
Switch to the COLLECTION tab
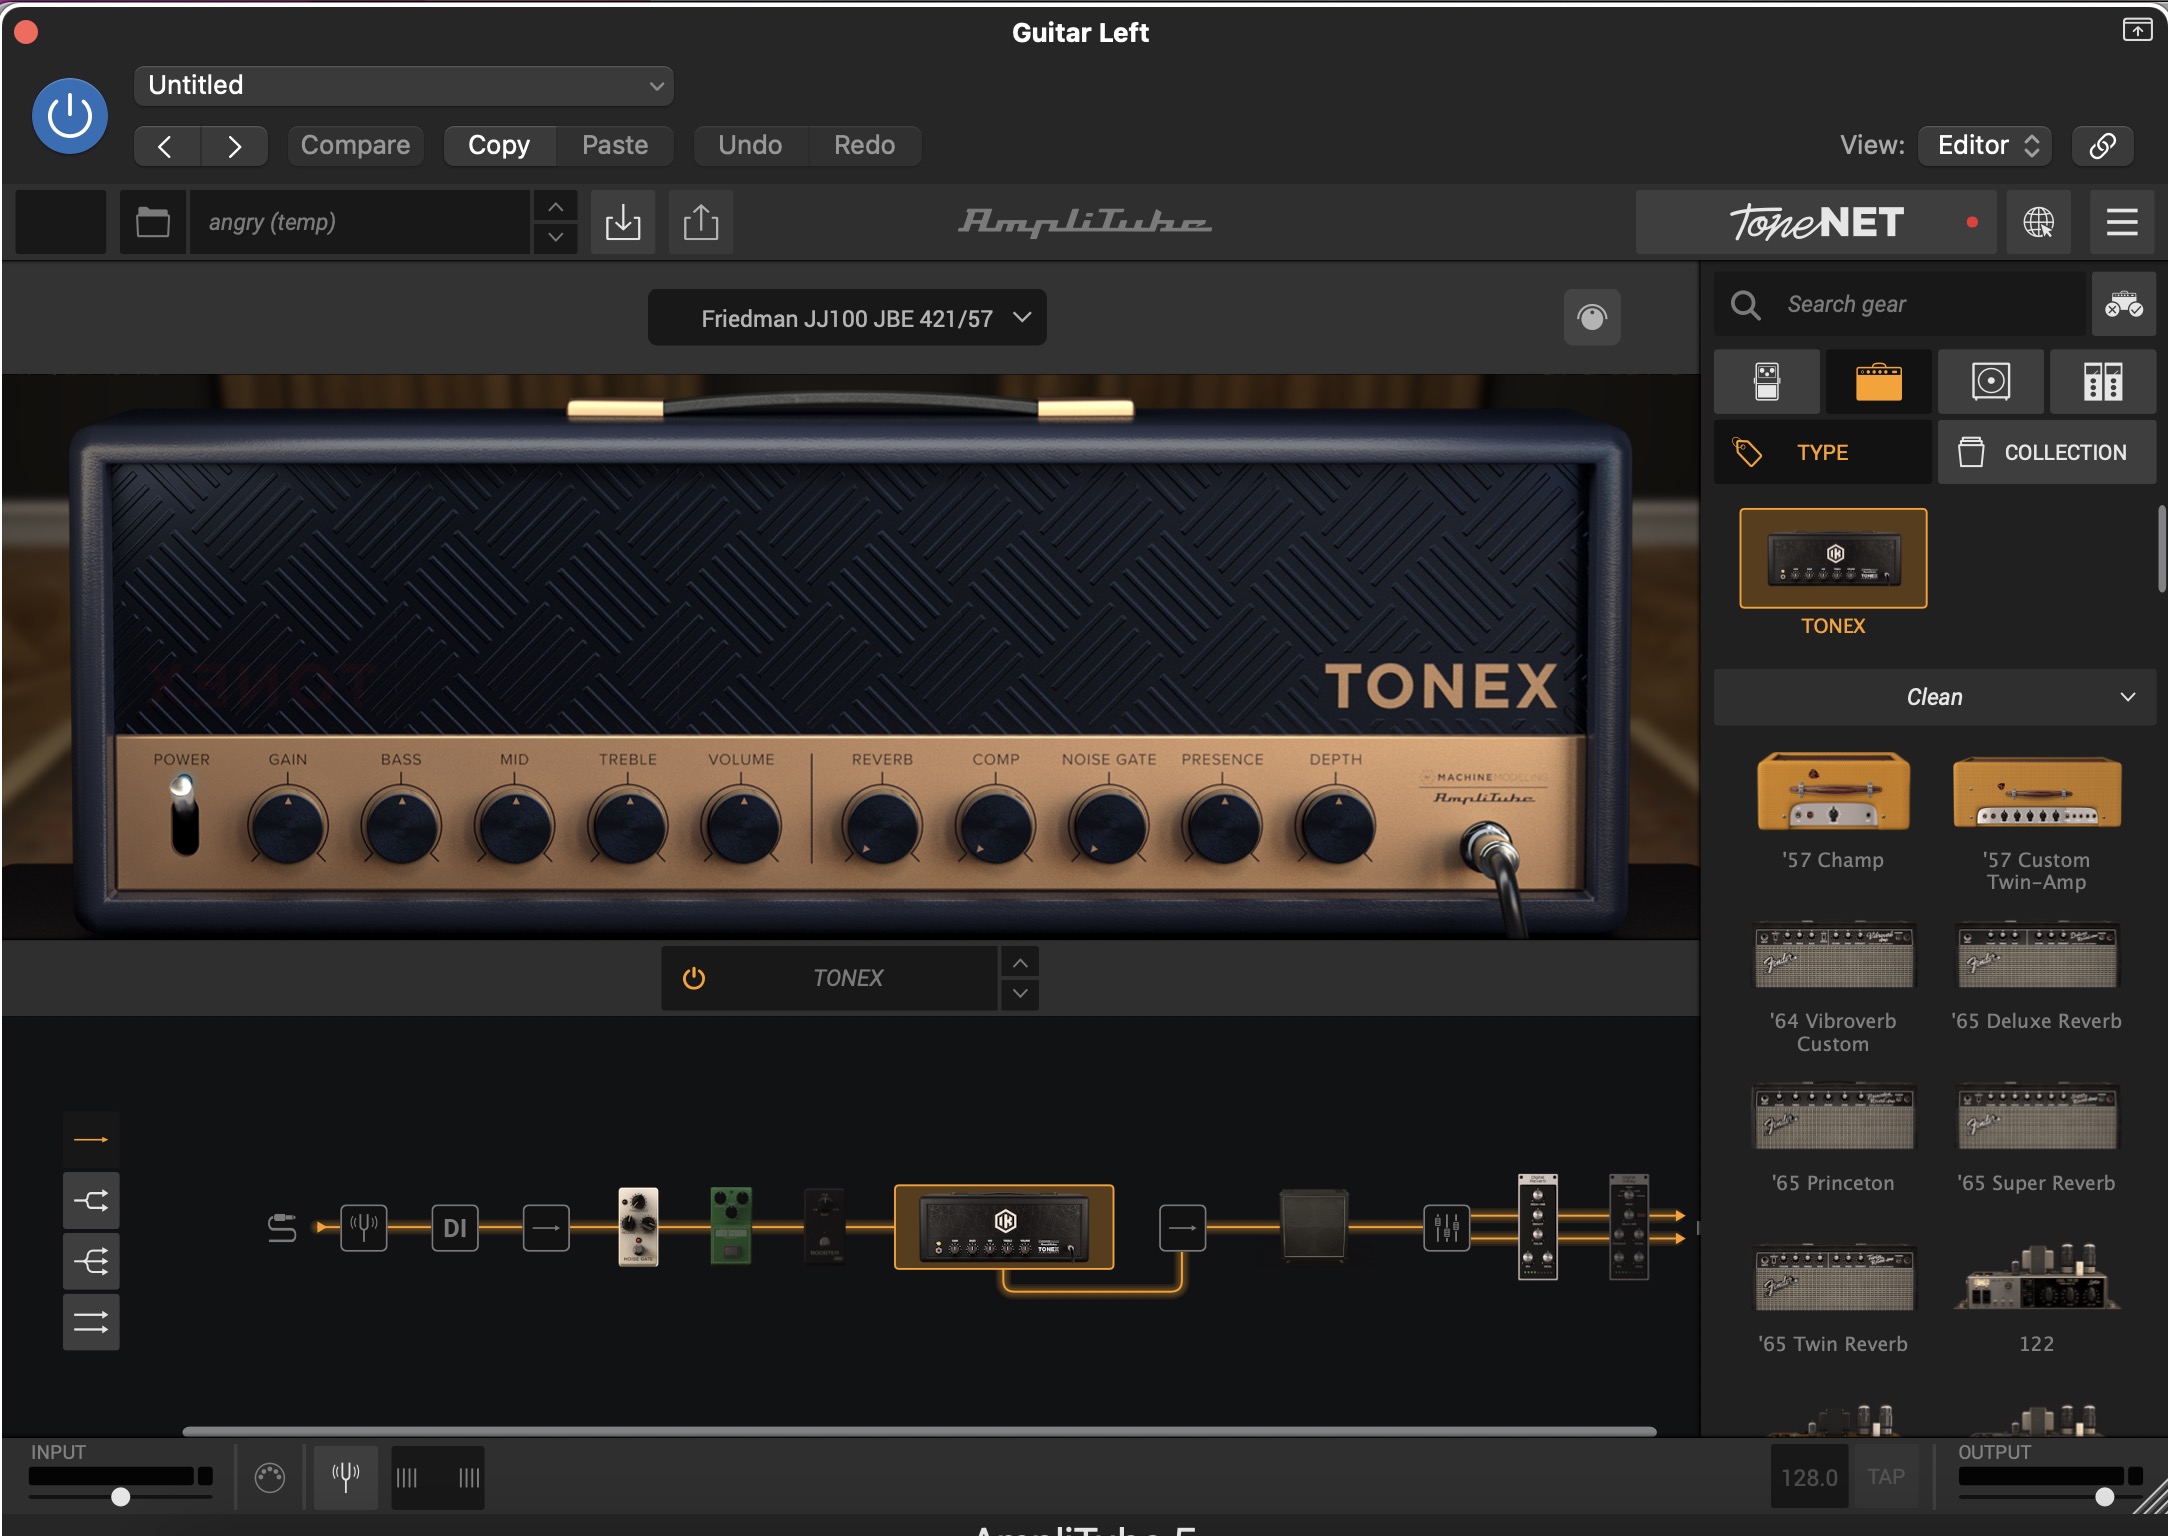pos(2047,452)
